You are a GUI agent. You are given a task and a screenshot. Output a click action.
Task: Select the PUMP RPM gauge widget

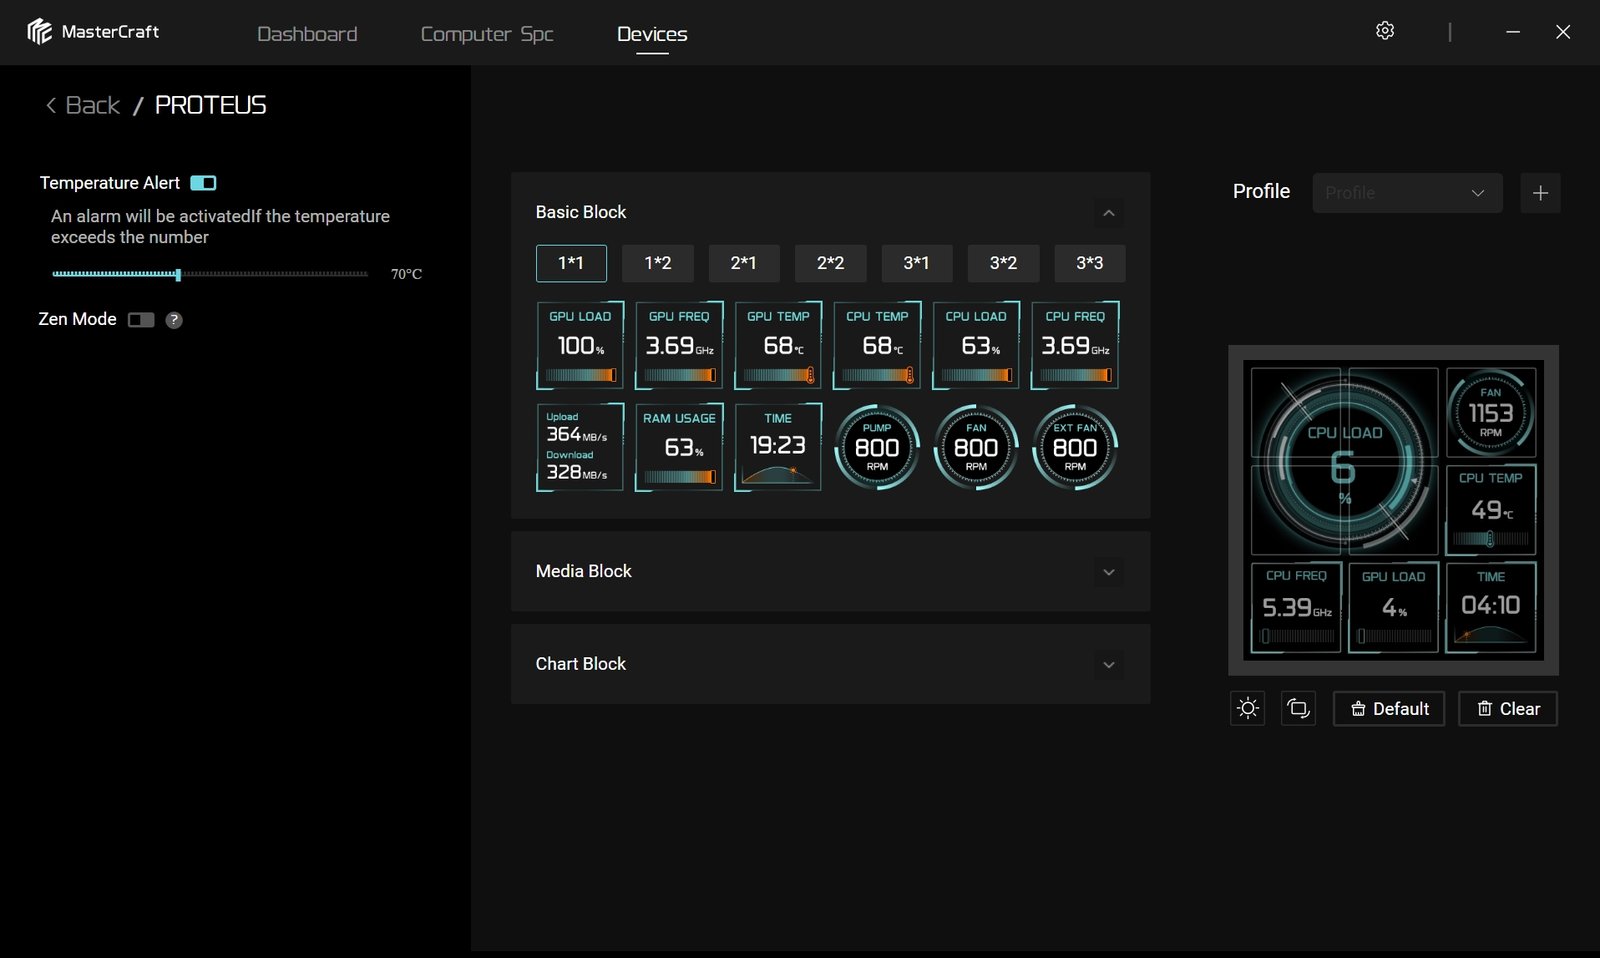(x=877, y=447)
